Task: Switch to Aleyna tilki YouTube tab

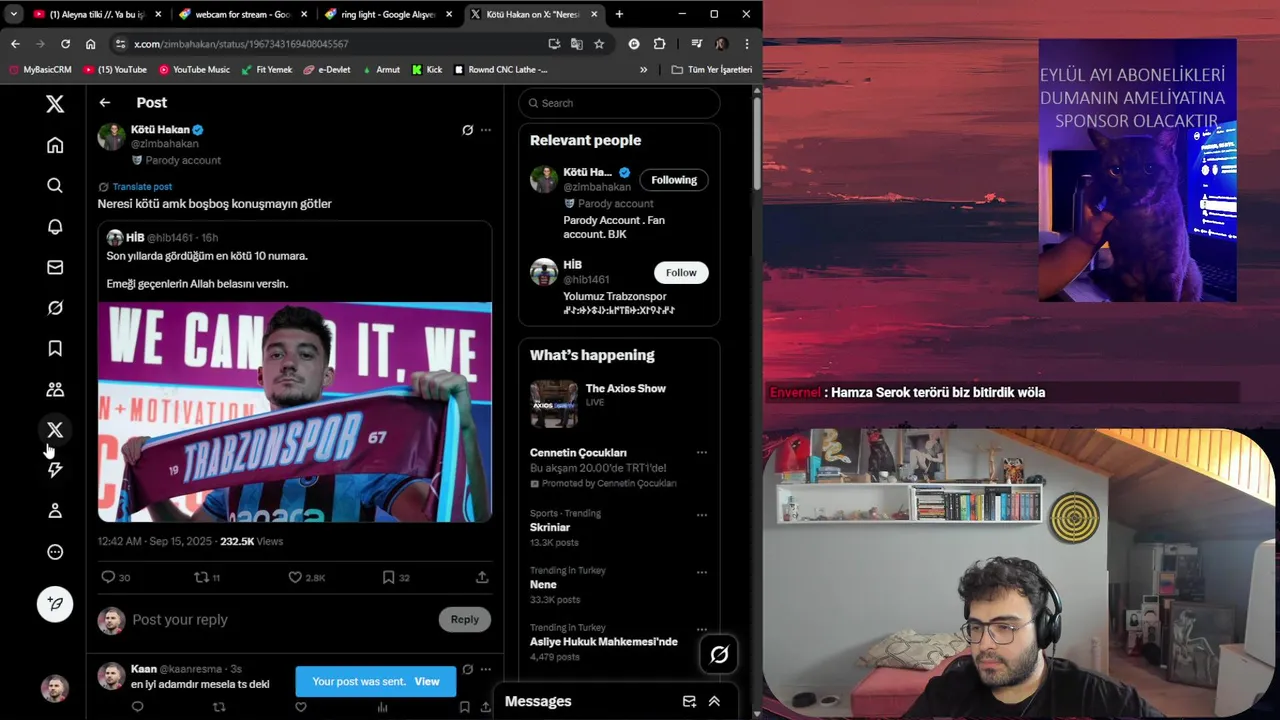Action: (96, 14)
